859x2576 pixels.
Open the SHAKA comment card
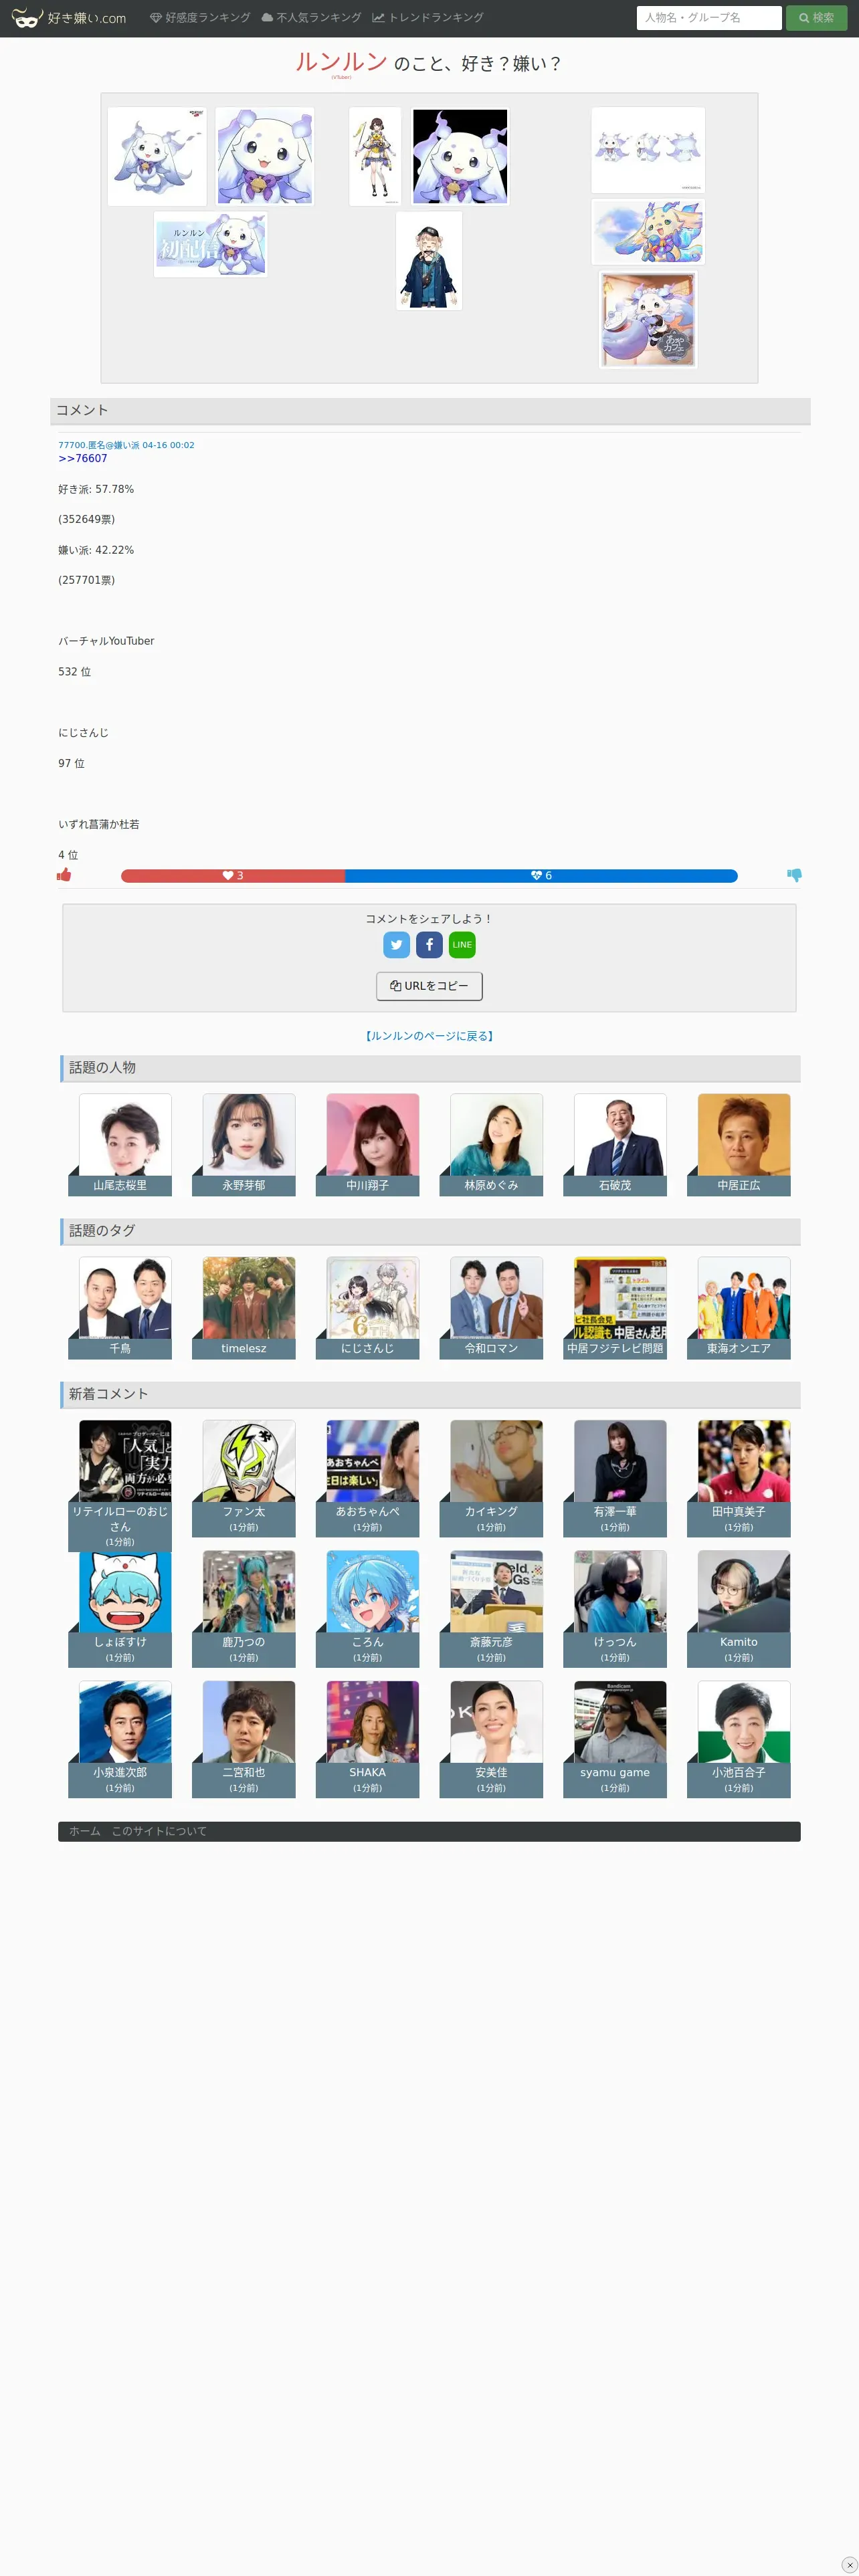click(368, 1739)
